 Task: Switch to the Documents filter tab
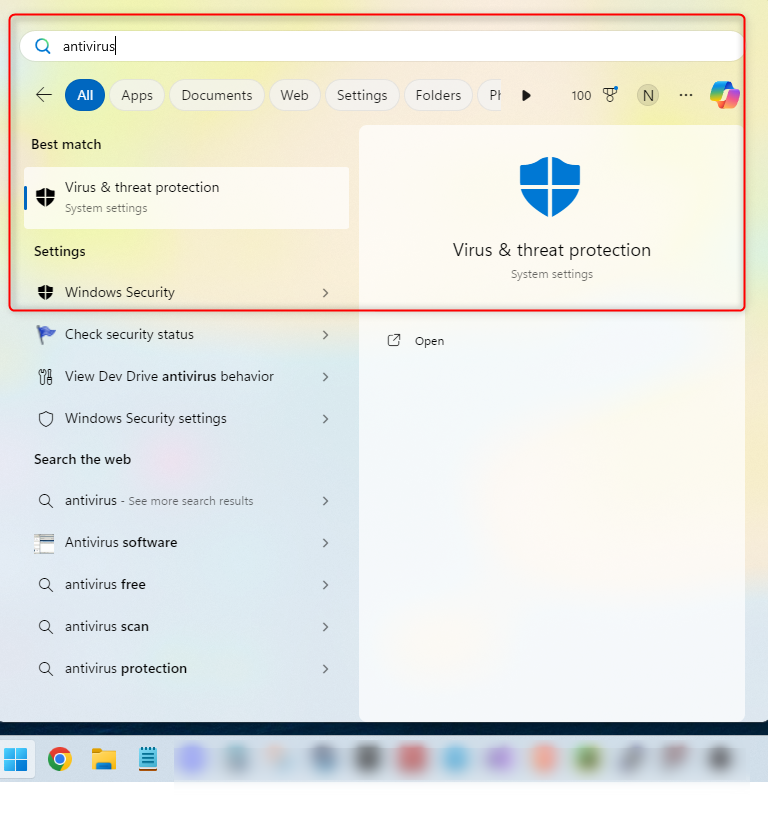(217, 95)
